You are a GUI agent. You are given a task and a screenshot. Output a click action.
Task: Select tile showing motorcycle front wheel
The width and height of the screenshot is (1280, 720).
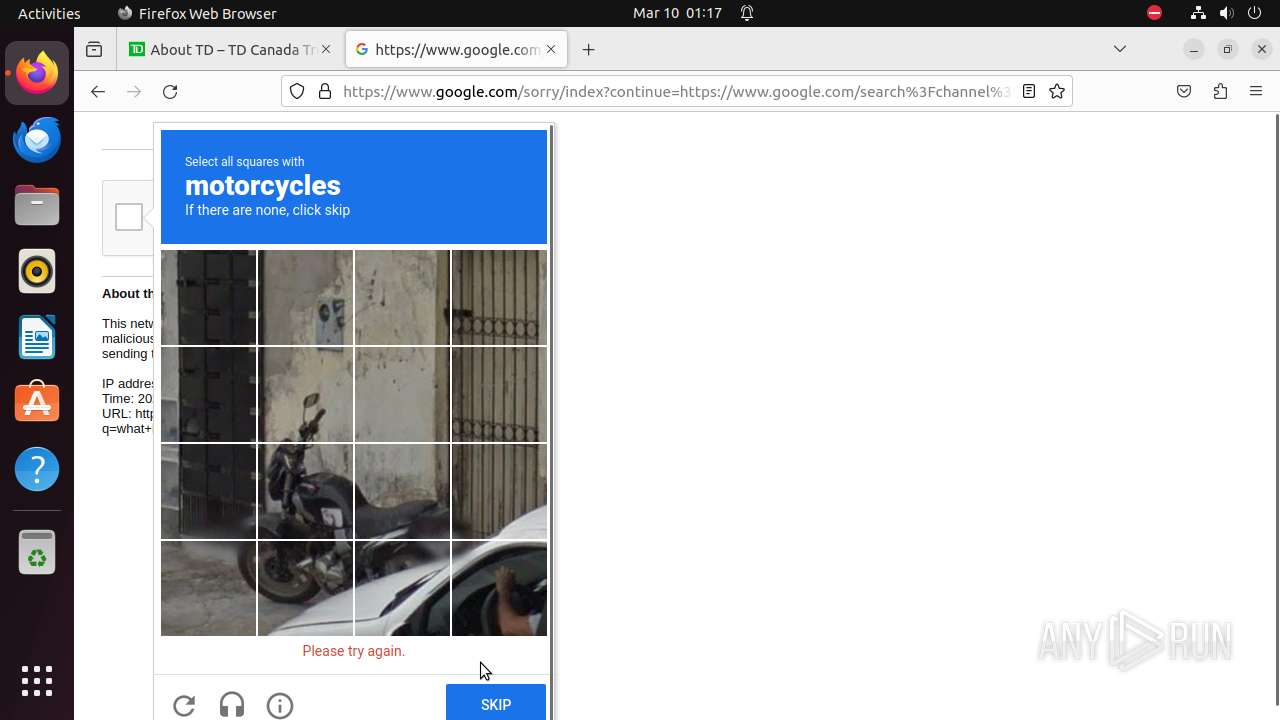tap(305, 588)
